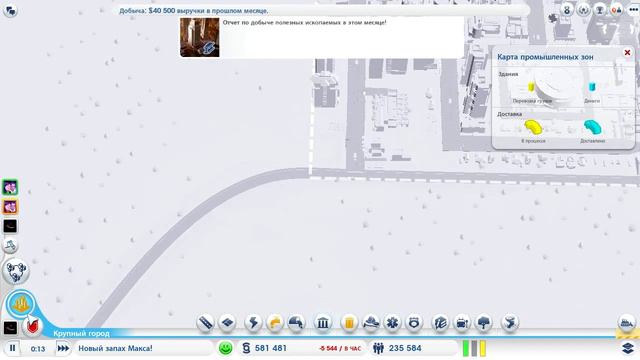The image size is (640, 360).
Task: Open the Mass Transit bus menu
Action: pos(462,323)
